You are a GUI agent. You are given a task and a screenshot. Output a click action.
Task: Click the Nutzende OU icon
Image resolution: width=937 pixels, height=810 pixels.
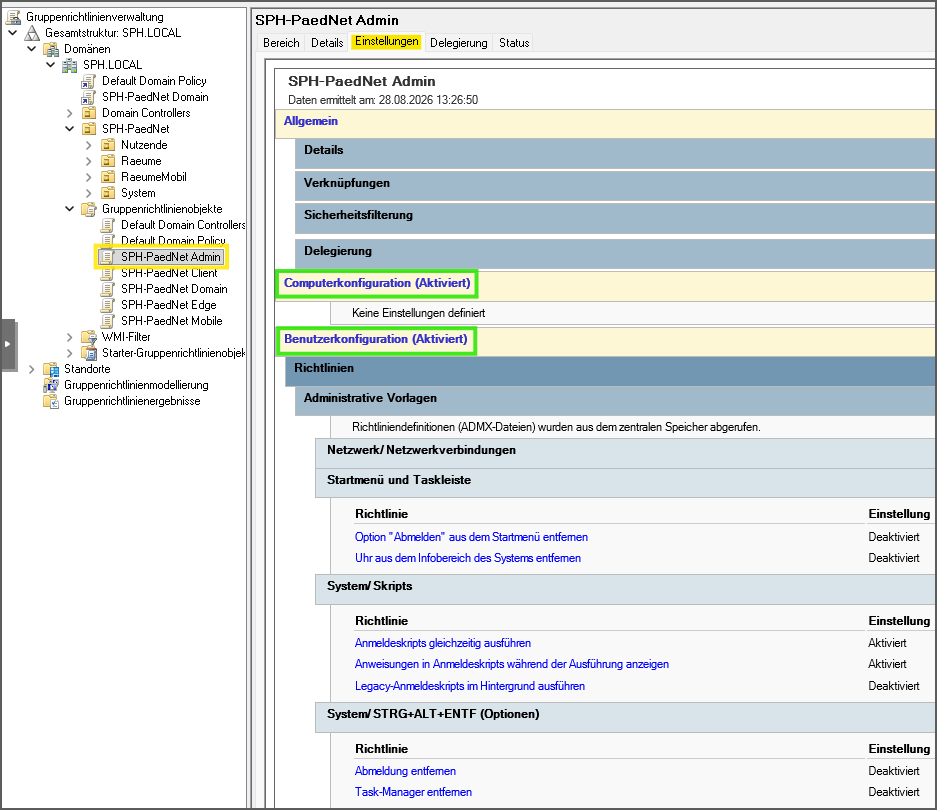point(108,145)
